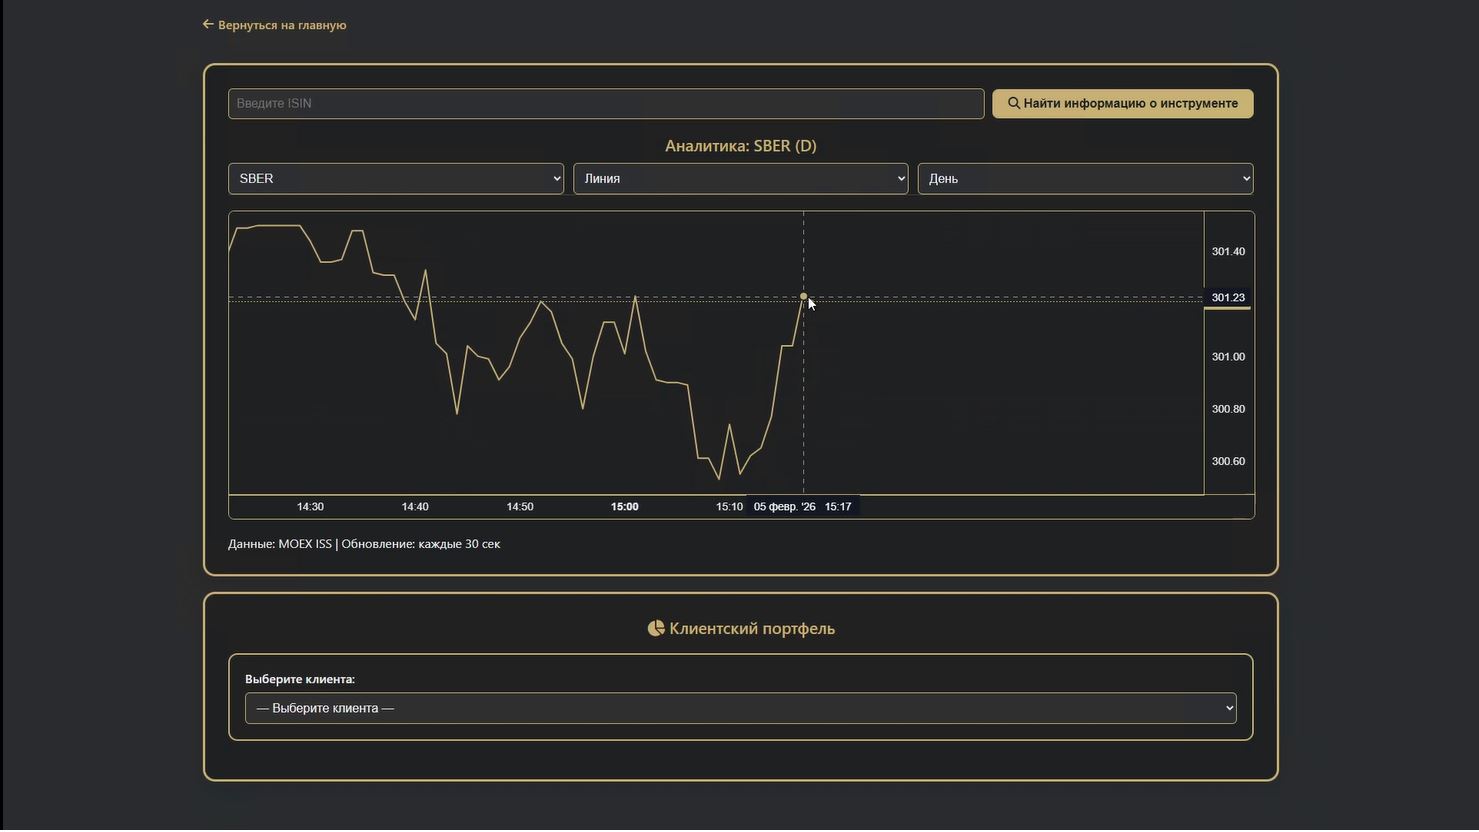Click the 301.40 price axis label
This screenshot has width=1479, height=832.
pos(1228,252)
